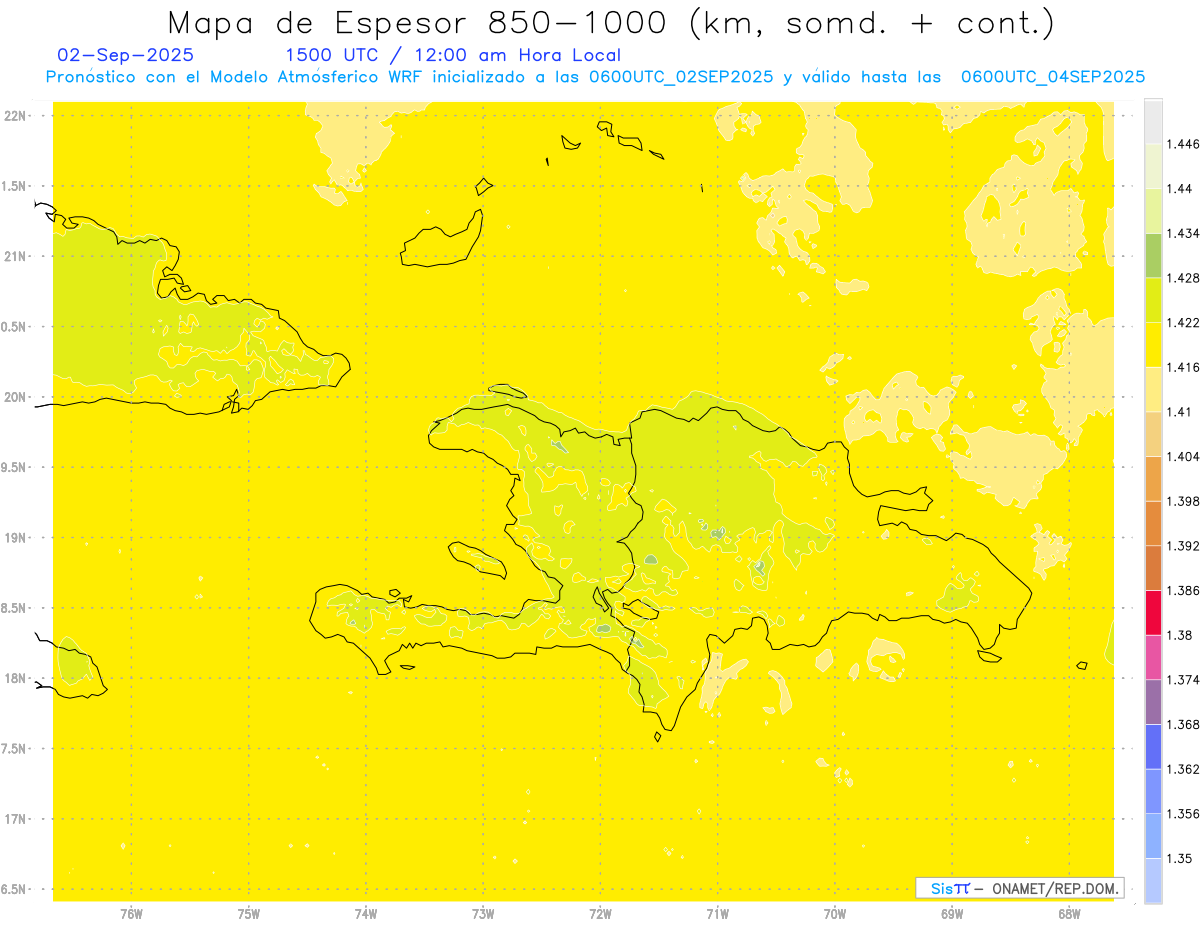The image size is (1200, 927).
Task: Click the colorbar value "1.41"
Action: pyautogui.click(x=1178, y=412)
